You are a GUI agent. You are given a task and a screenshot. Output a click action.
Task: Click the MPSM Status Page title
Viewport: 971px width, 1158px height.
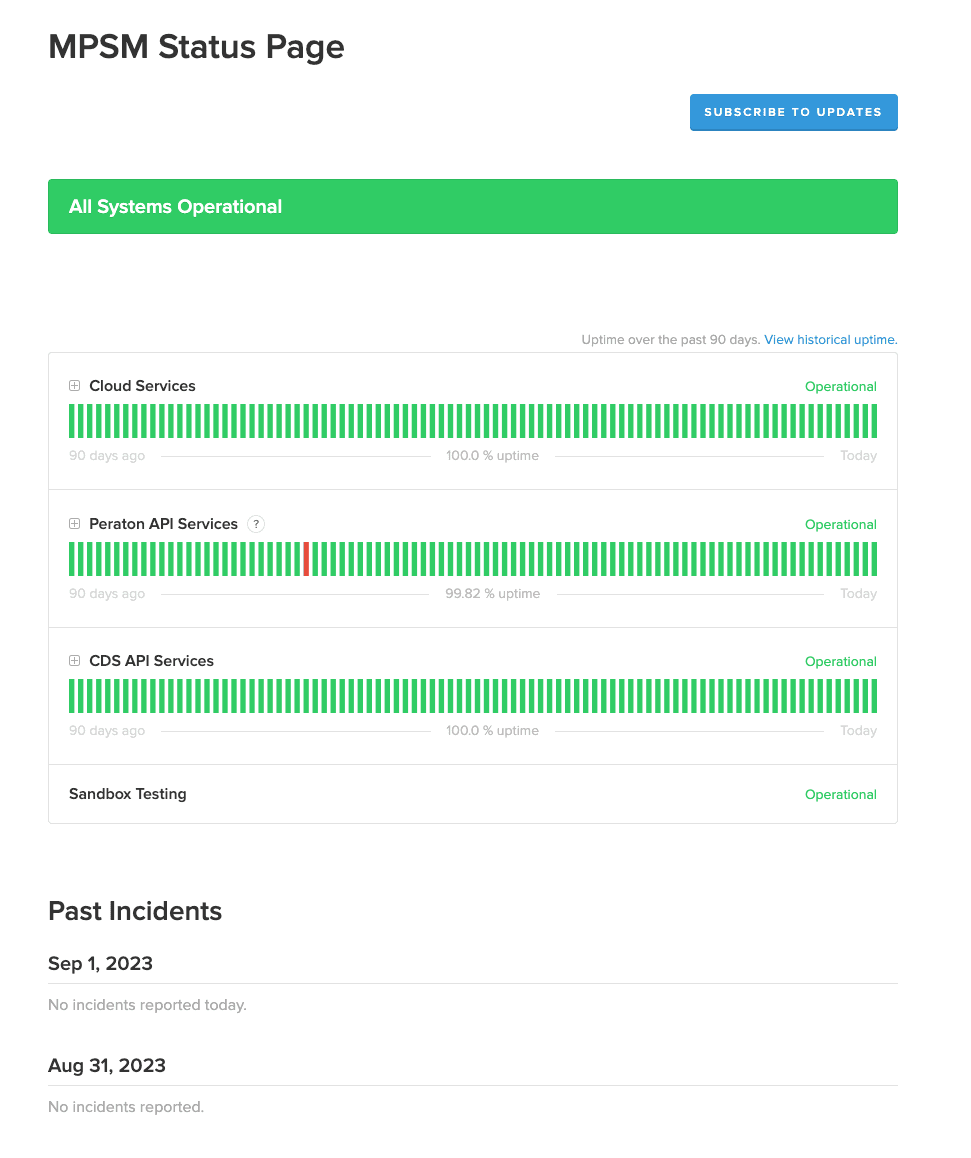click(x=196, y=47)
